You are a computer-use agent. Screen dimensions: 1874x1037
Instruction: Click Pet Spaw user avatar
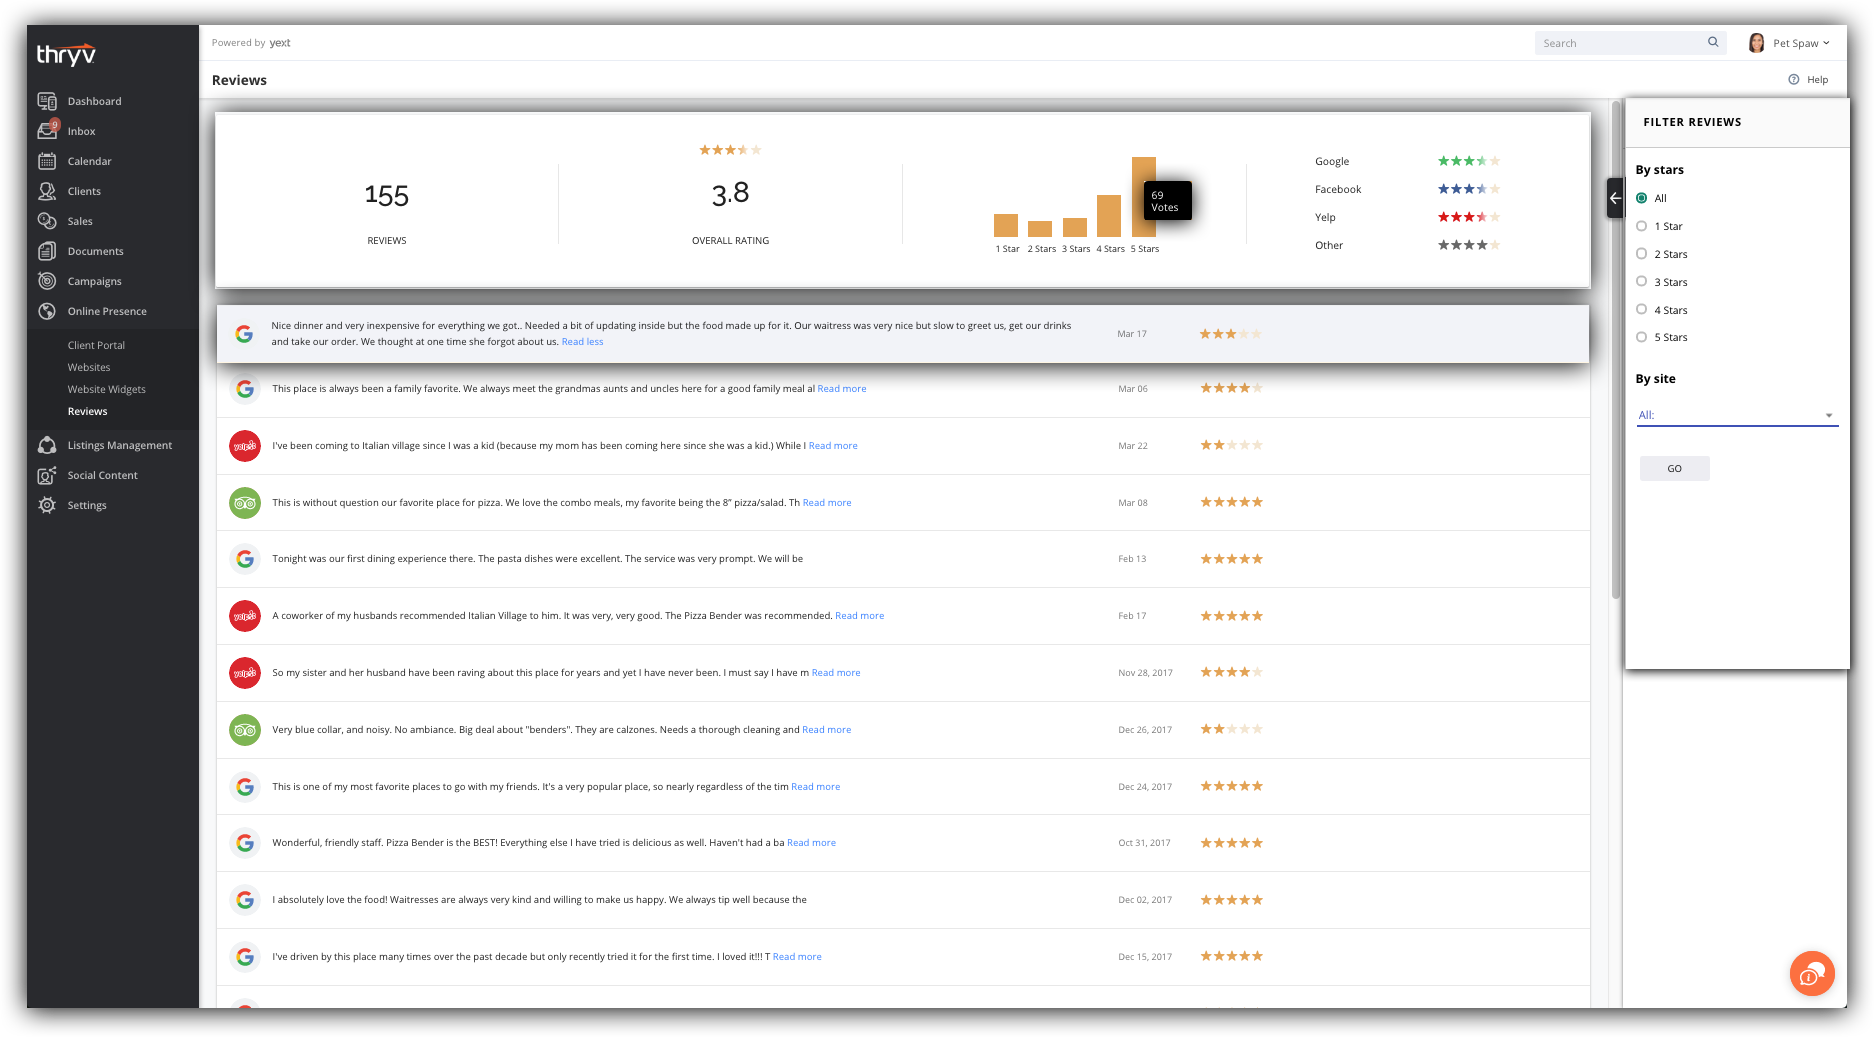[1756, 42]
